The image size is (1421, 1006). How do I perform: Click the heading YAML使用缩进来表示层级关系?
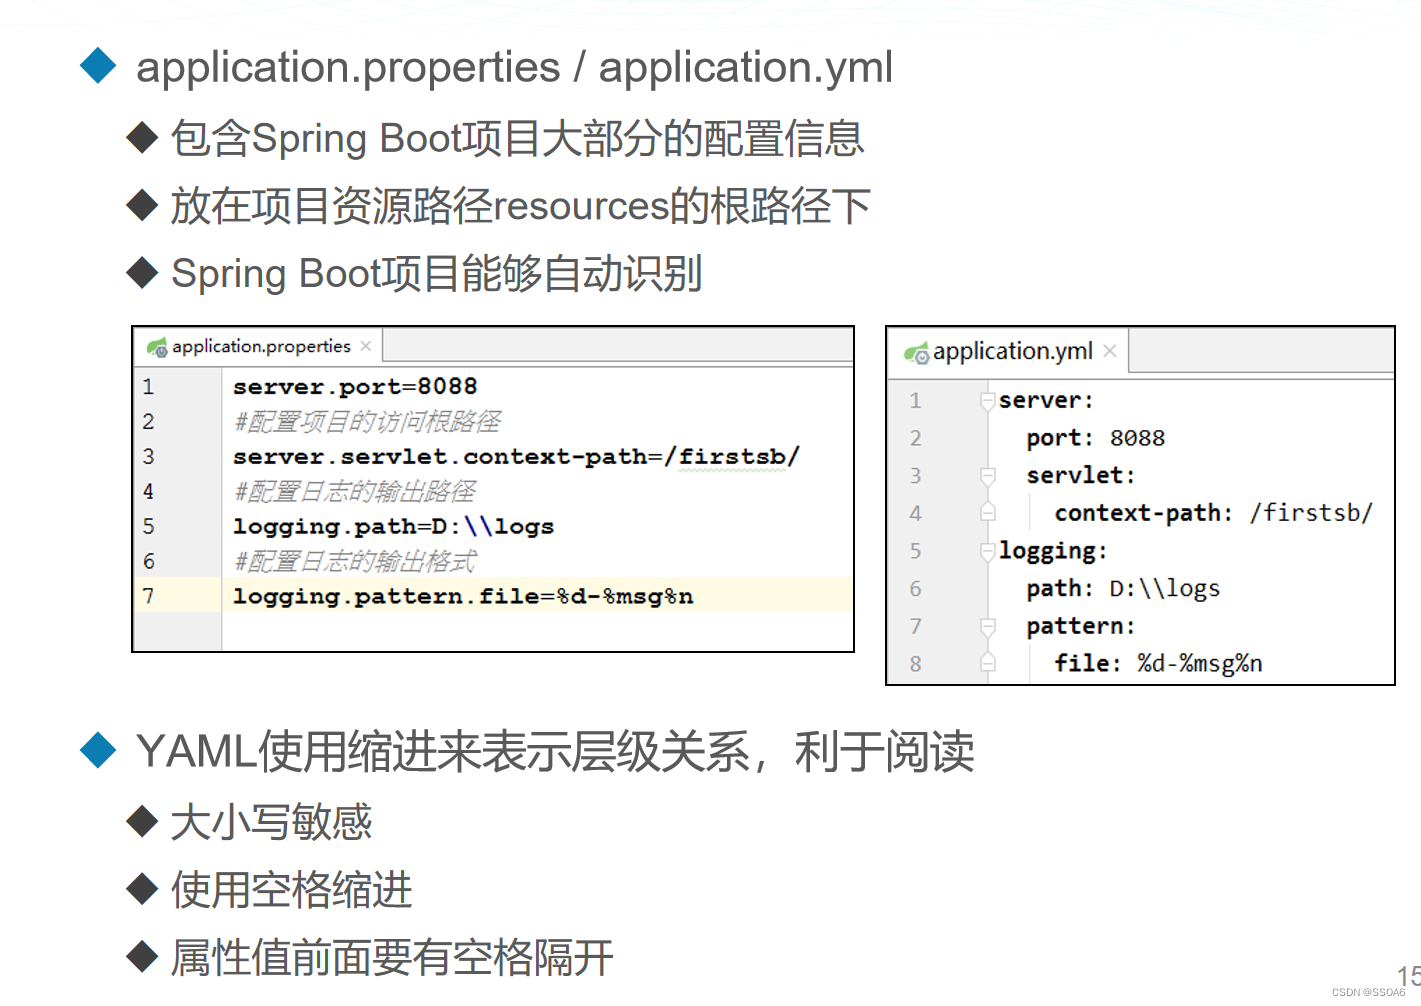click(x=443, y=752)
